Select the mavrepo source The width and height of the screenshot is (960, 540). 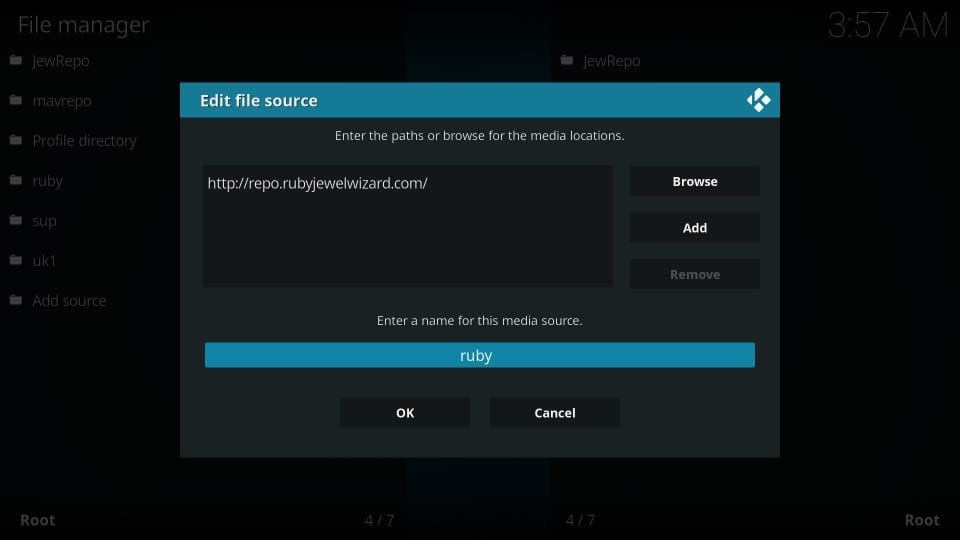(x=62, y=101)
